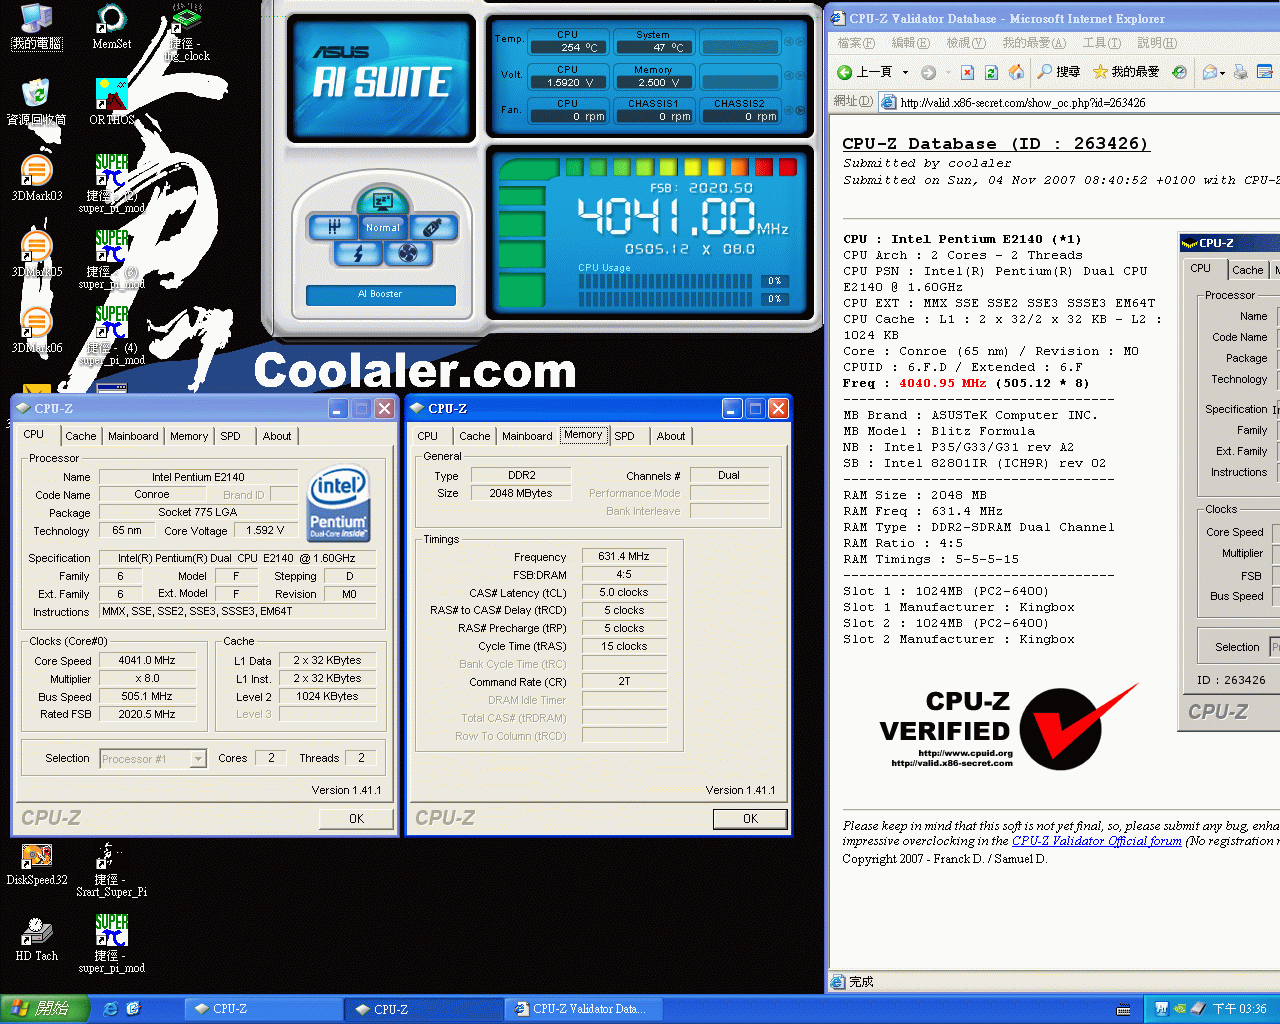1280x1024 pixels.
Task: Click OK in the Memory CPU-Z window
Action: (750, 818)
